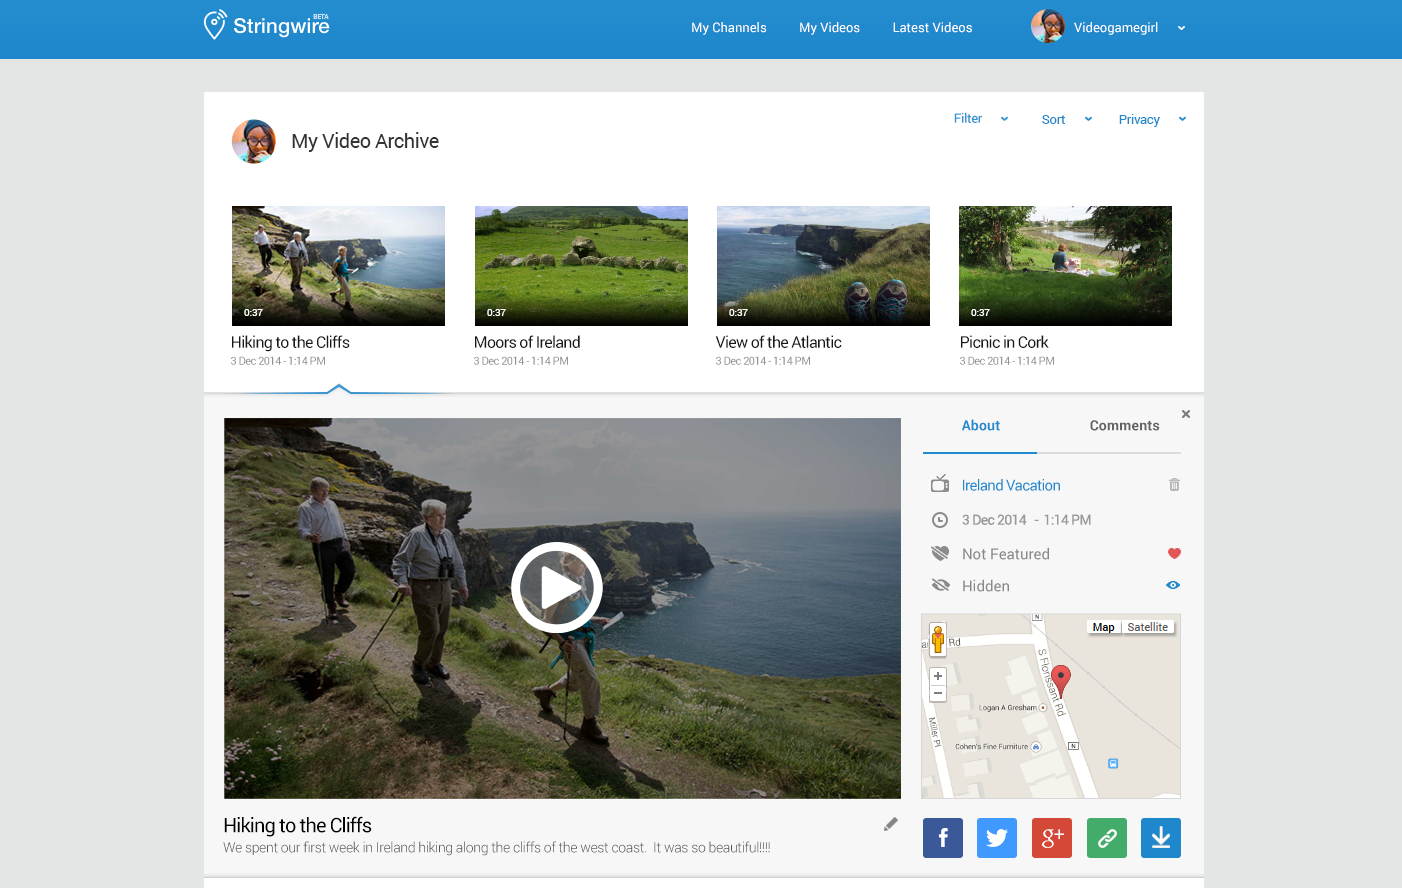1402x888 pixels.
Task: Open the Ireland Vacation channel link
Action: (x=1010, y=486)
